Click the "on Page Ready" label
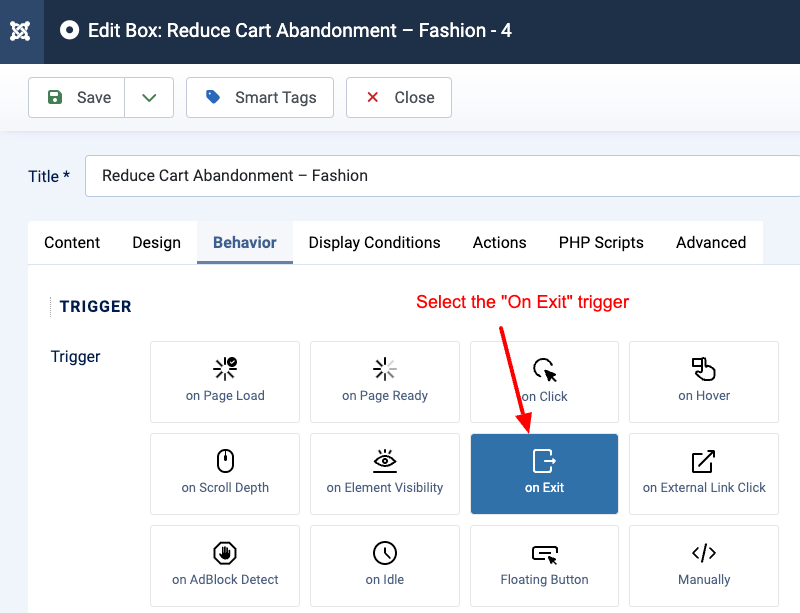The image size is (800, 613). 385,396
